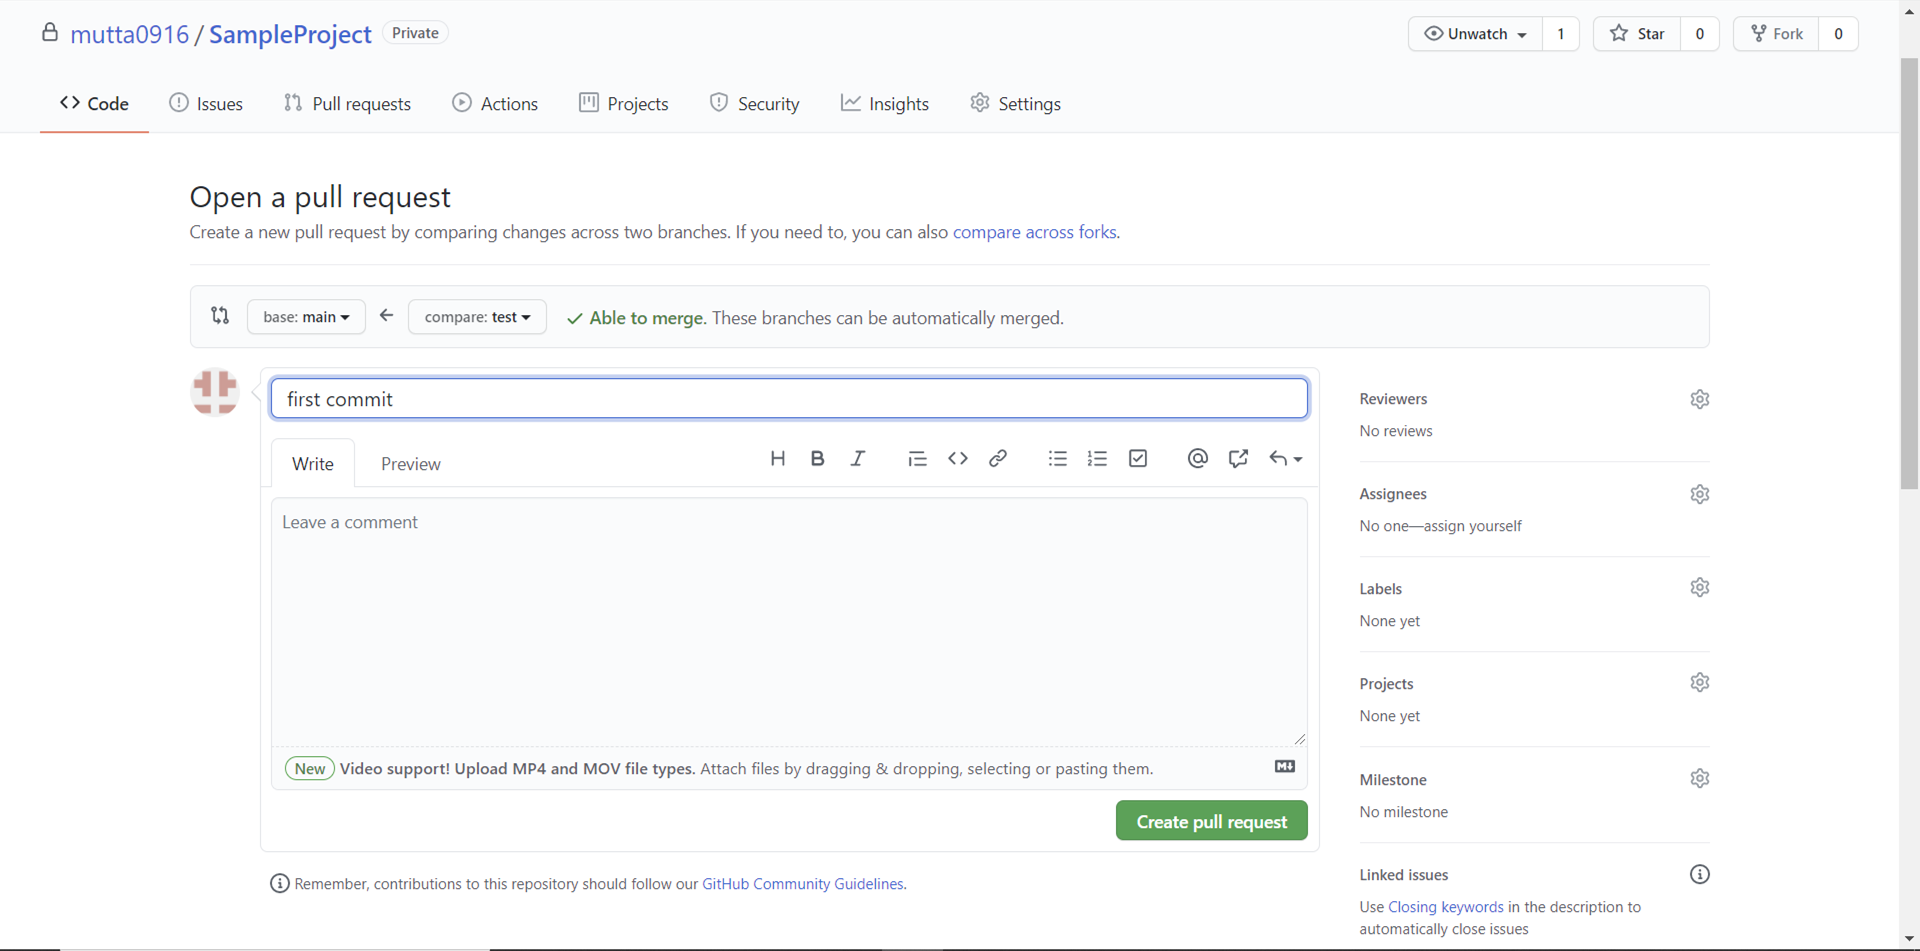Click the attach files drop area text
Screen dimensions: 1920x951
(926, 768)
